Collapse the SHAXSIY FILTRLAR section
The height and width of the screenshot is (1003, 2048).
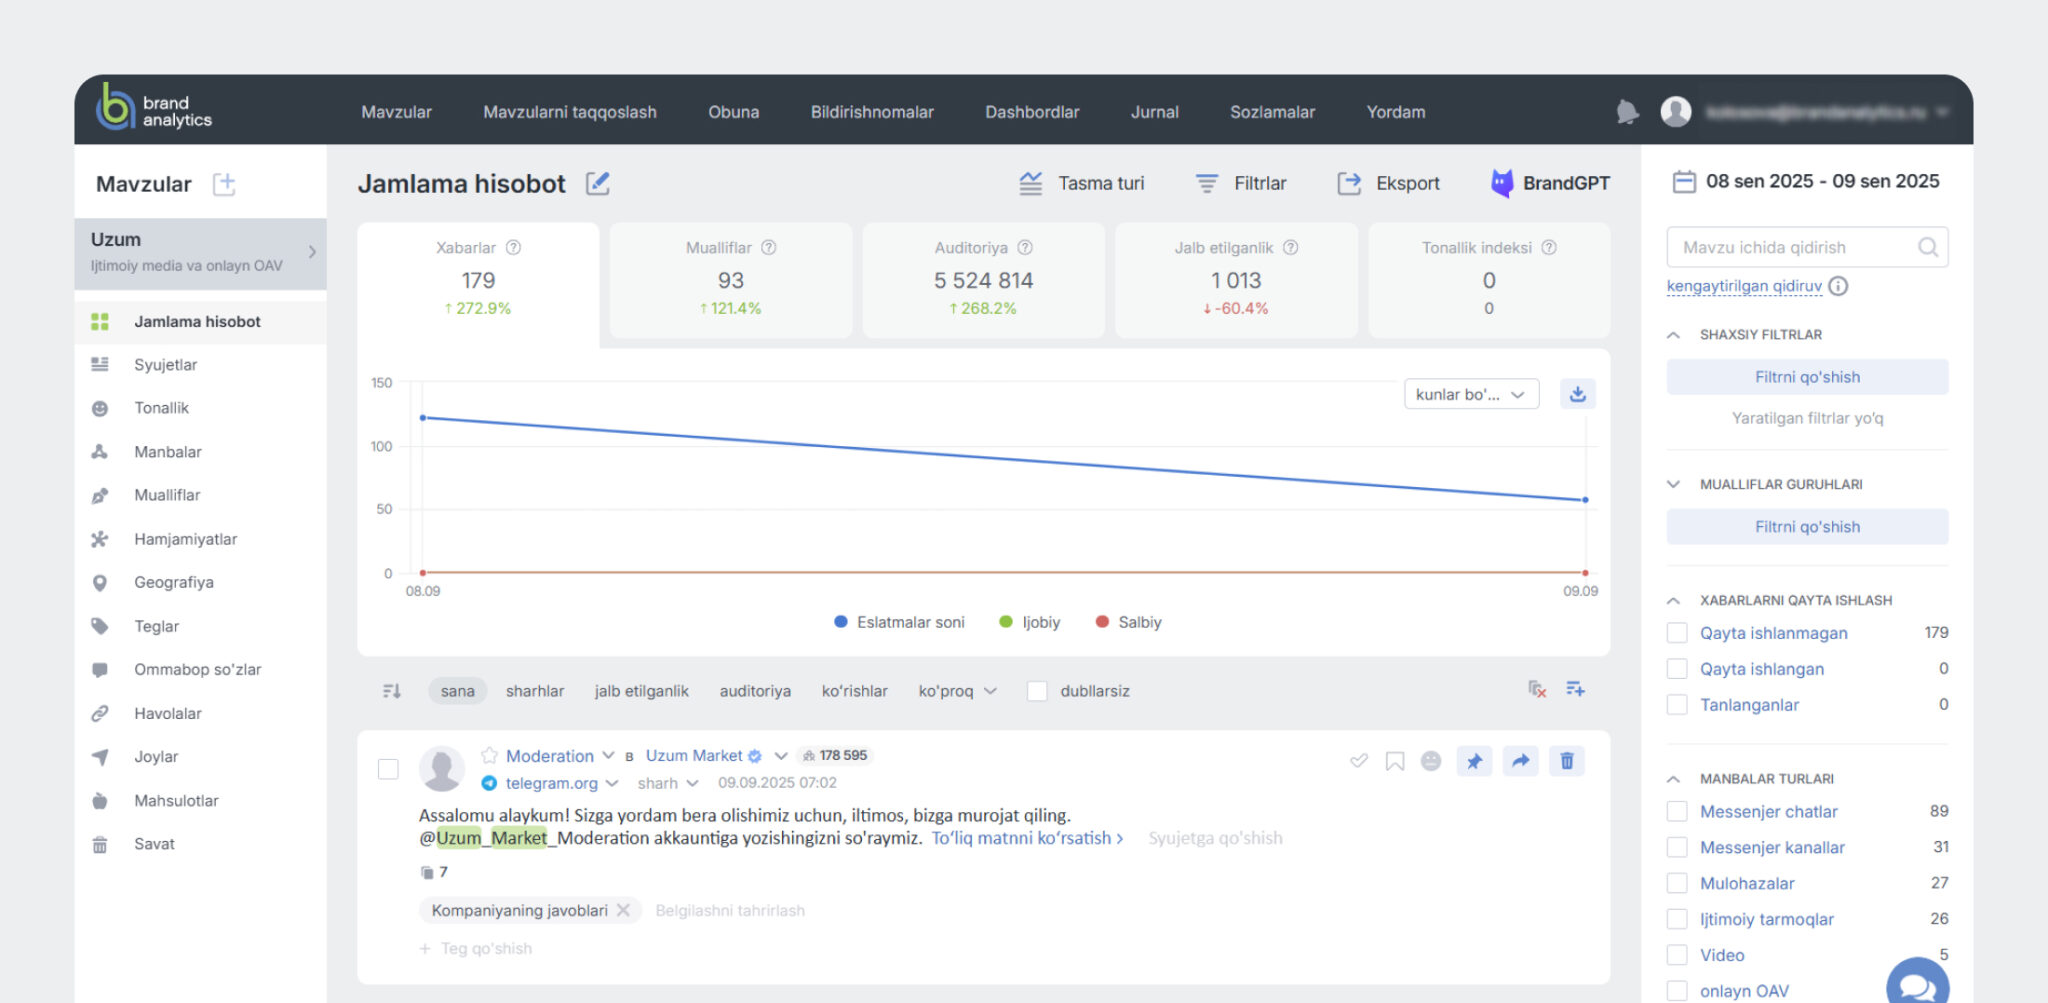[1673, 335]
